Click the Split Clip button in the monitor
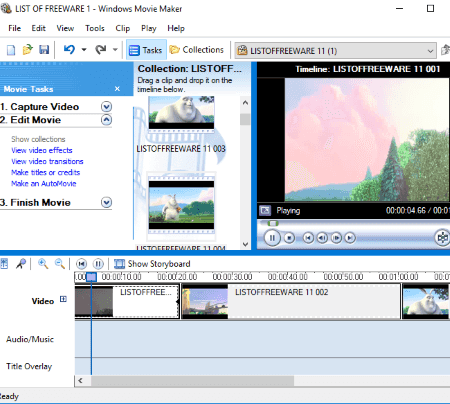The image size is (450, 404). pos(443,238)
